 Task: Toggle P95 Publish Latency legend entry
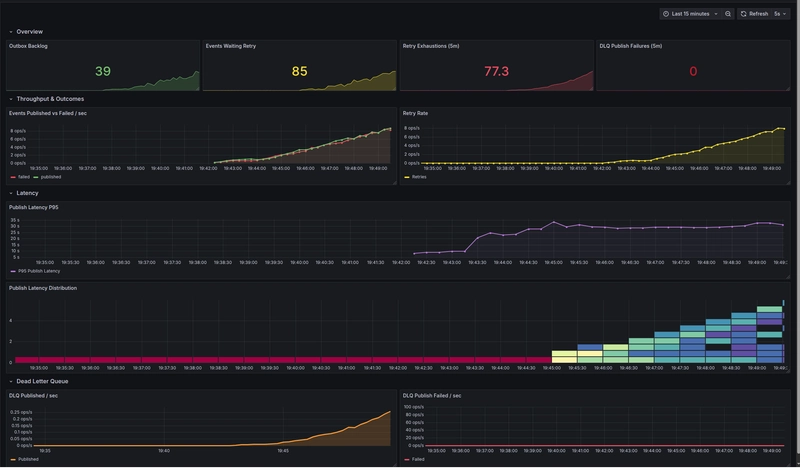36,271
